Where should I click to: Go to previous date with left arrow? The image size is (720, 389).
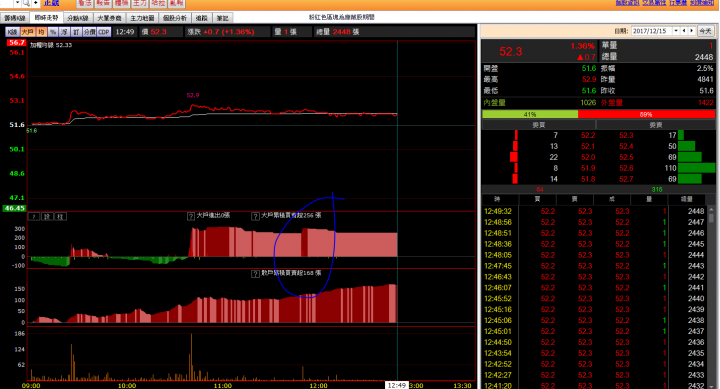click(684, 31)
